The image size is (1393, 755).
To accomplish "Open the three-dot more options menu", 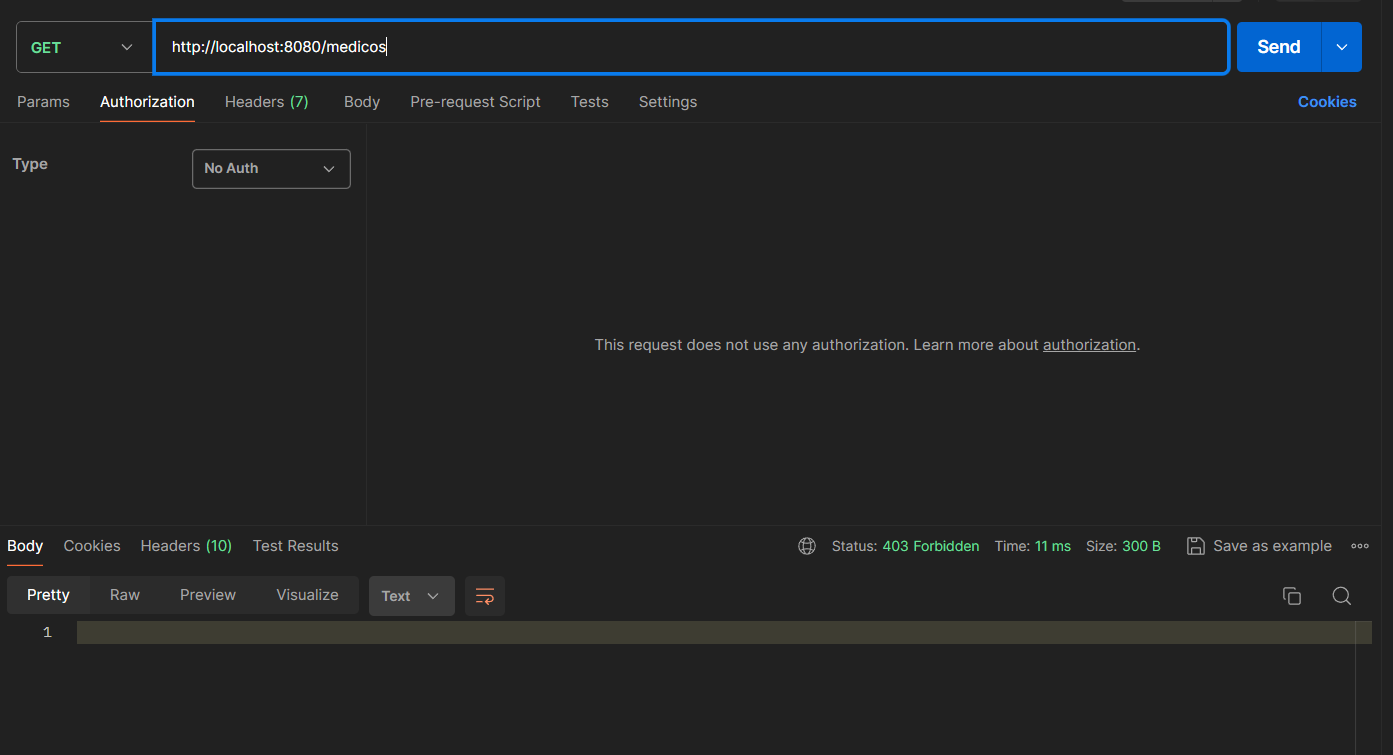I will [x=1360, y=546].
